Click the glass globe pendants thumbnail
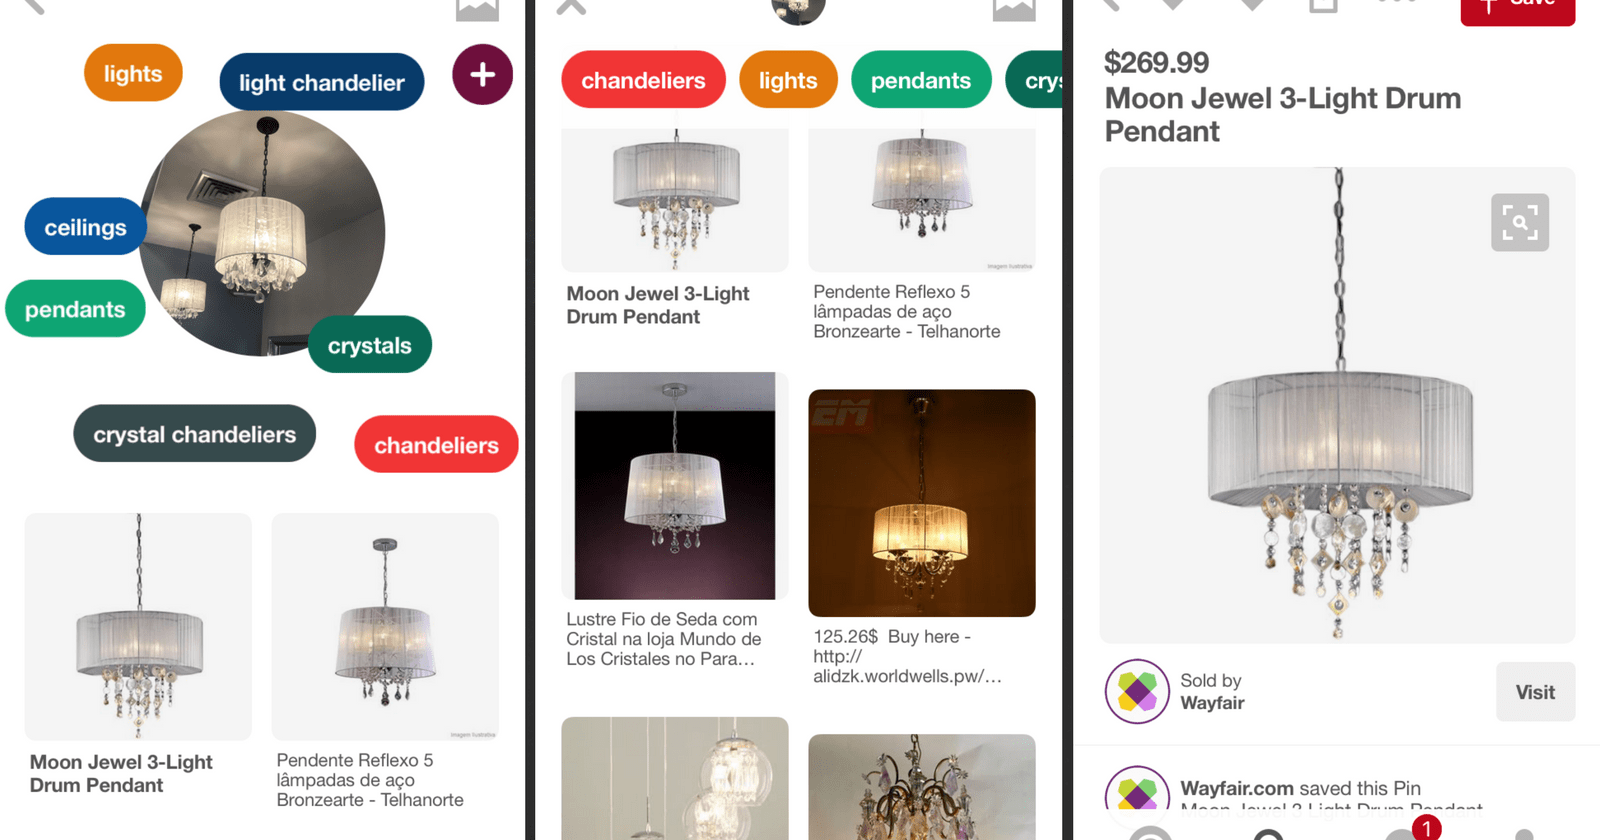 pos(675,778)
